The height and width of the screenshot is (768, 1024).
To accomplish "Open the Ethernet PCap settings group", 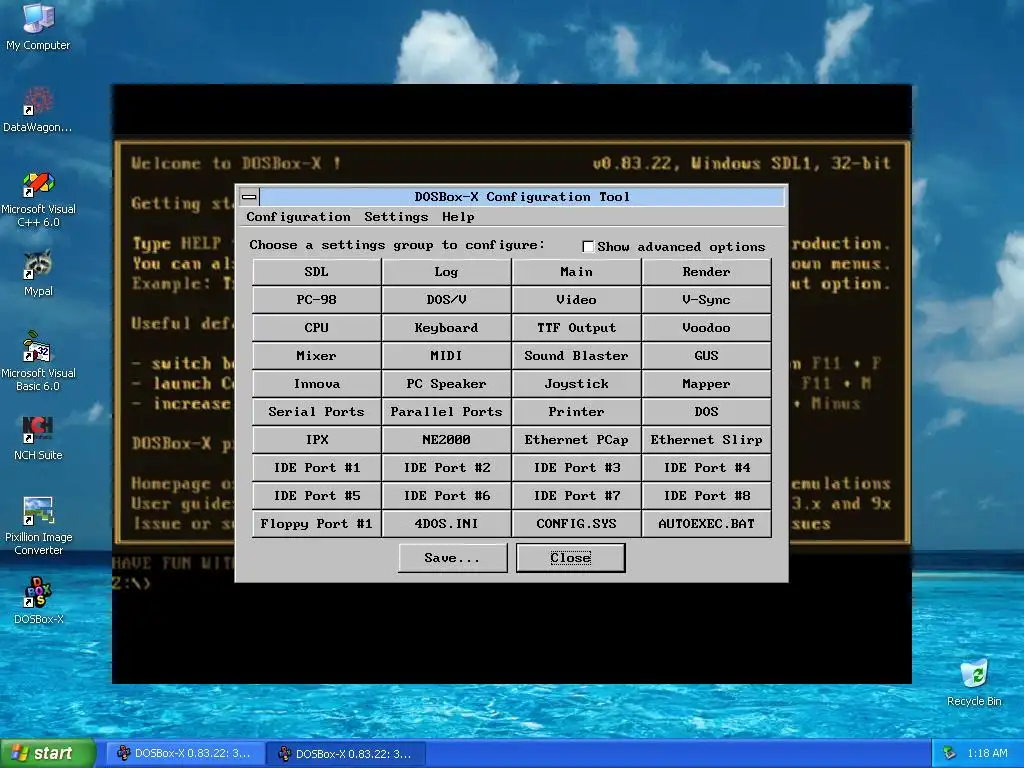I will (576, 440).
